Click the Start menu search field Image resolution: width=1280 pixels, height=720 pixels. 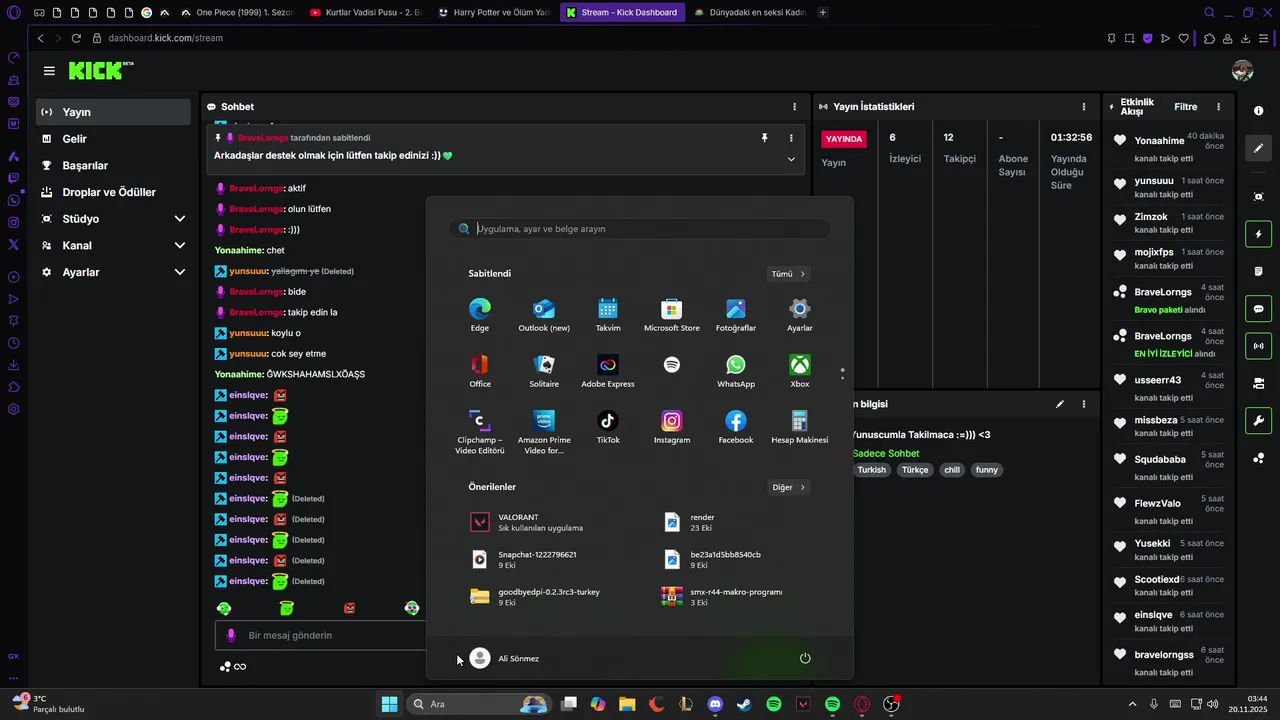point(640,229)
